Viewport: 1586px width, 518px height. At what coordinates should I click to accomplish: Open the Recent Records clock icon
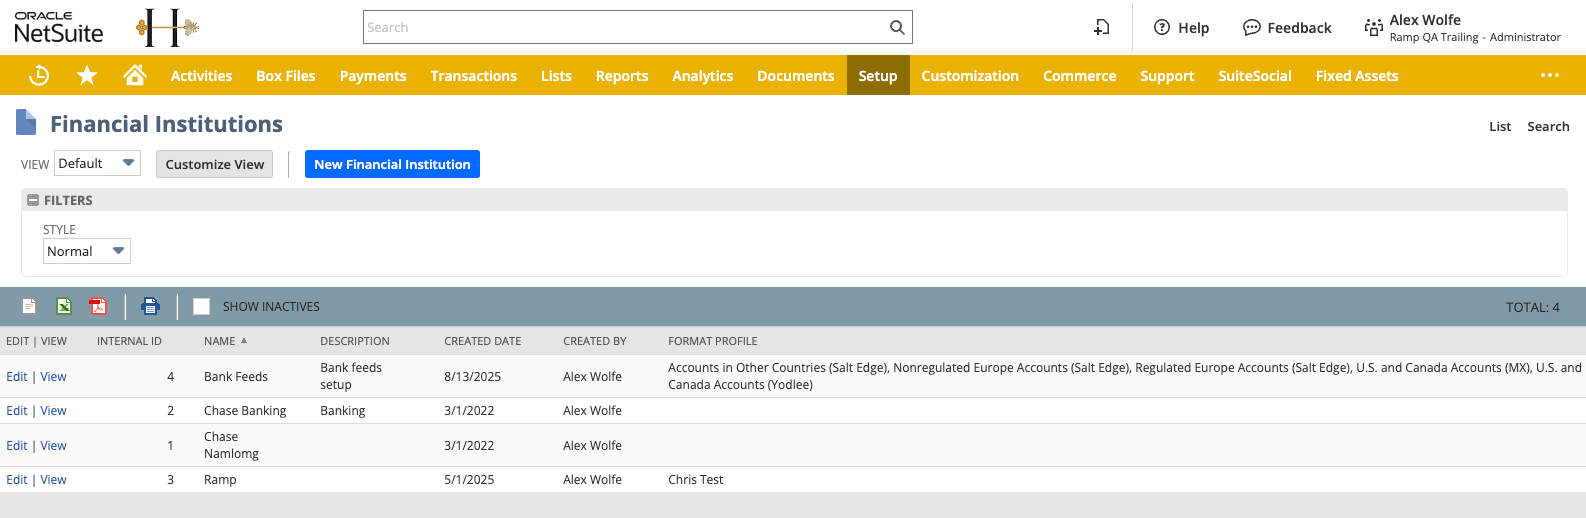coord(39,75)
